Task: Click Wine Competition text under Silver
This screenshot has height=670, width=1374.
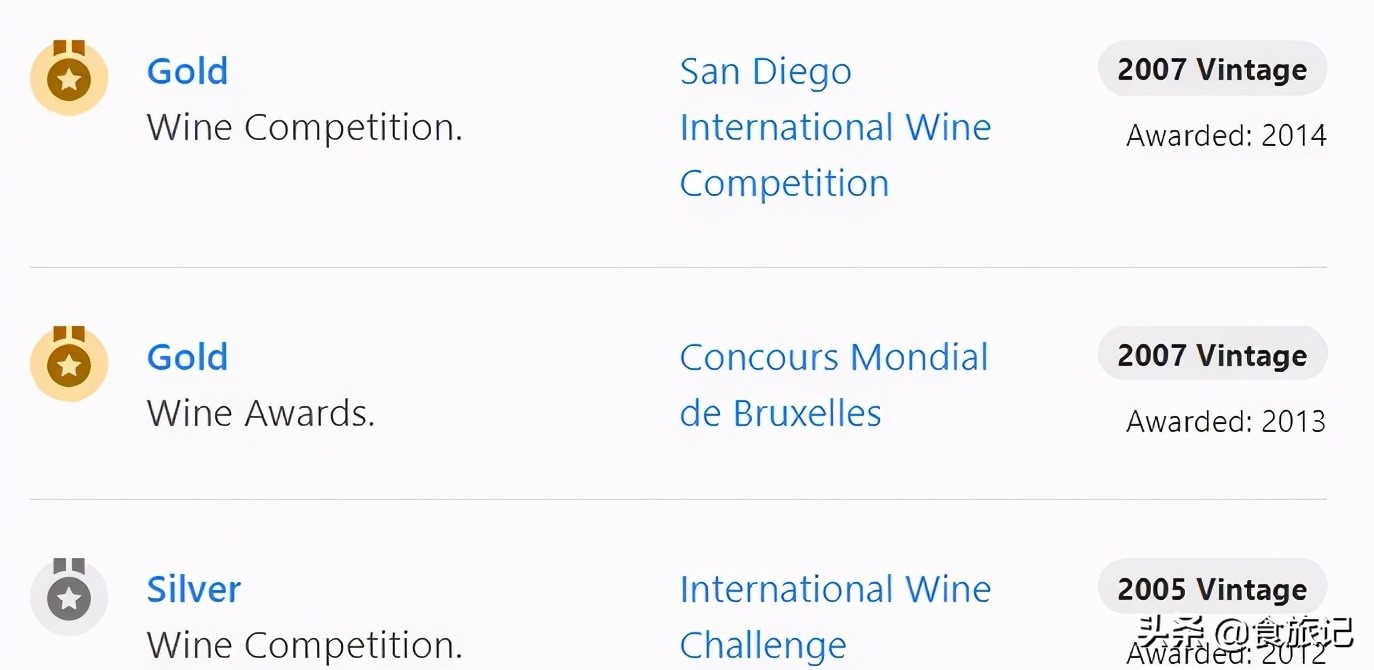Action: pyautogui.click(x=304, y=645)
